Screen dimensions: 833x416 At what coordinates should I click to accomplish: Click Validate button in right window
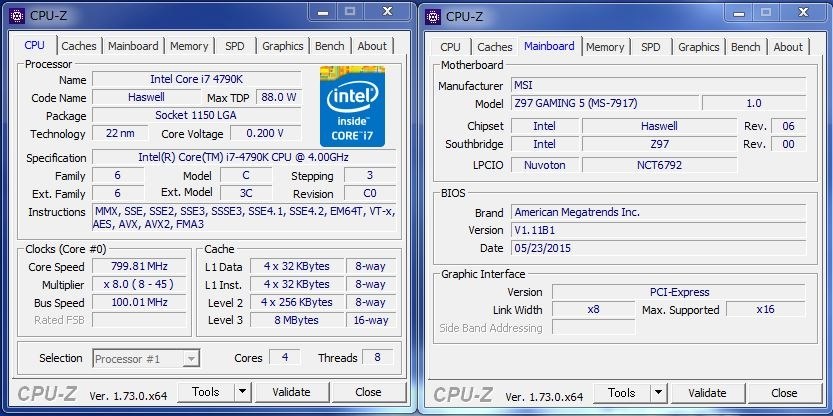tap(707, 393)
